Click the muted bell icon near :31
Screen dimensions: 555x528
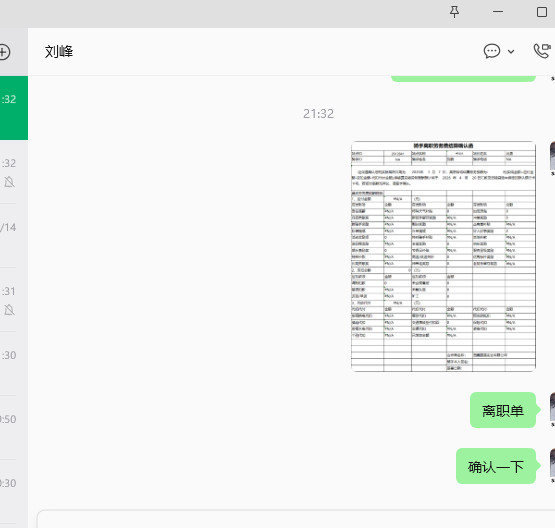pos(10,310)
